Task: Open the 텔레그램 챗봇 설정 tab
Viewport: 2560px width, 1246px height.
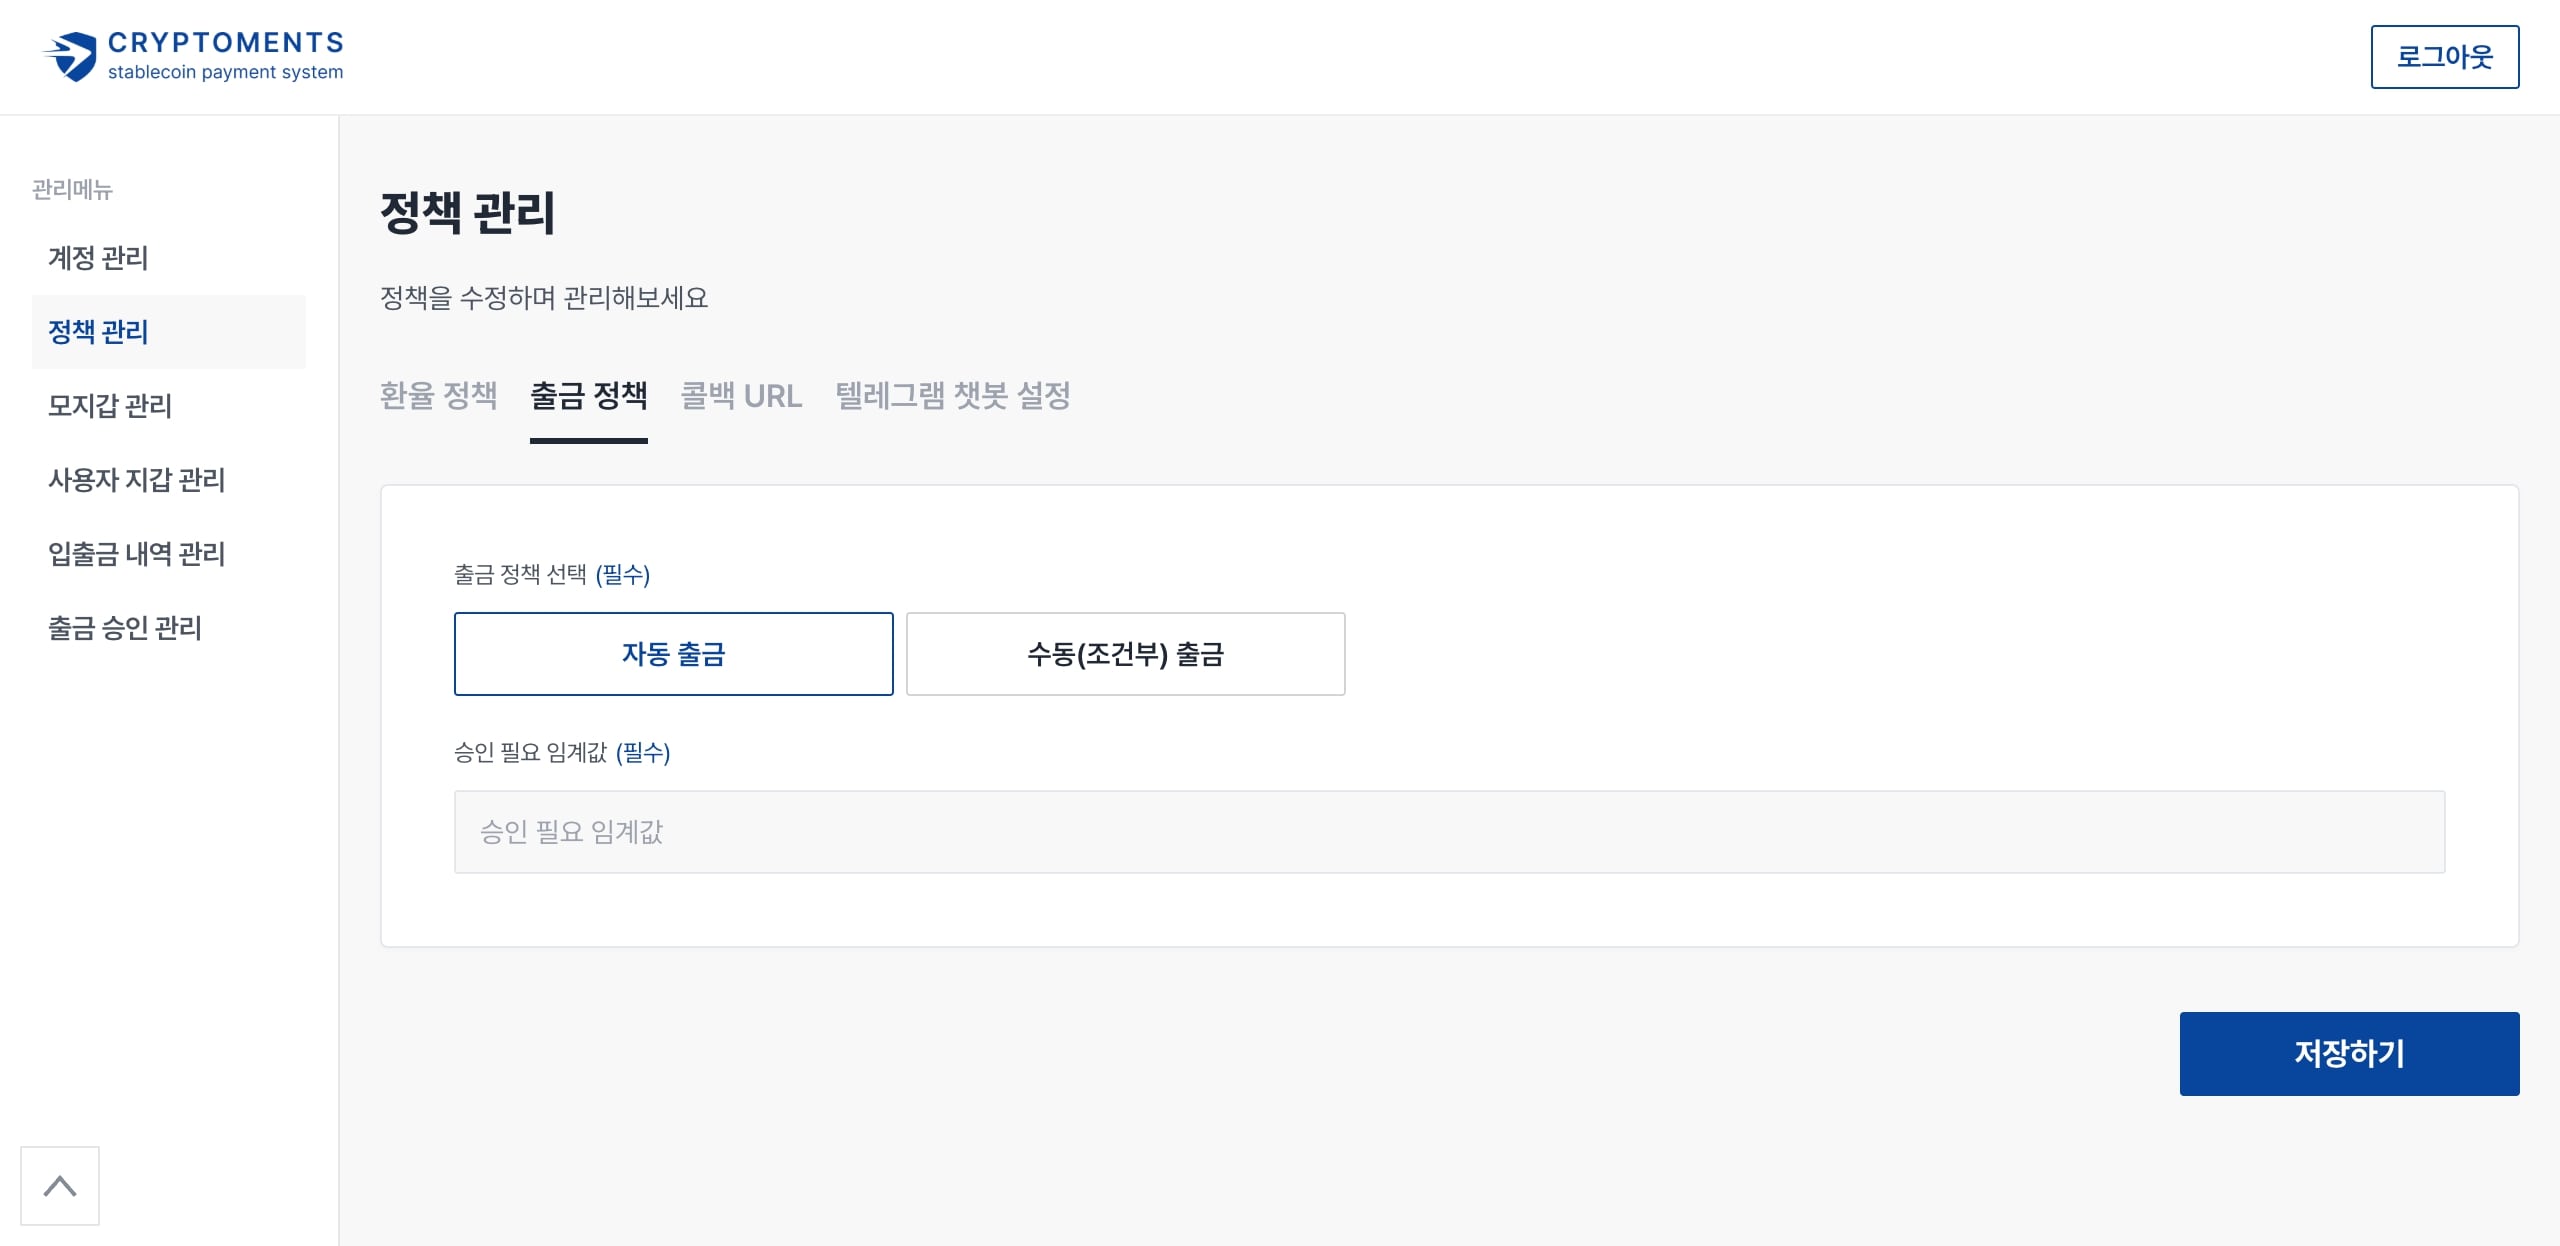Action: pos(952,396)
